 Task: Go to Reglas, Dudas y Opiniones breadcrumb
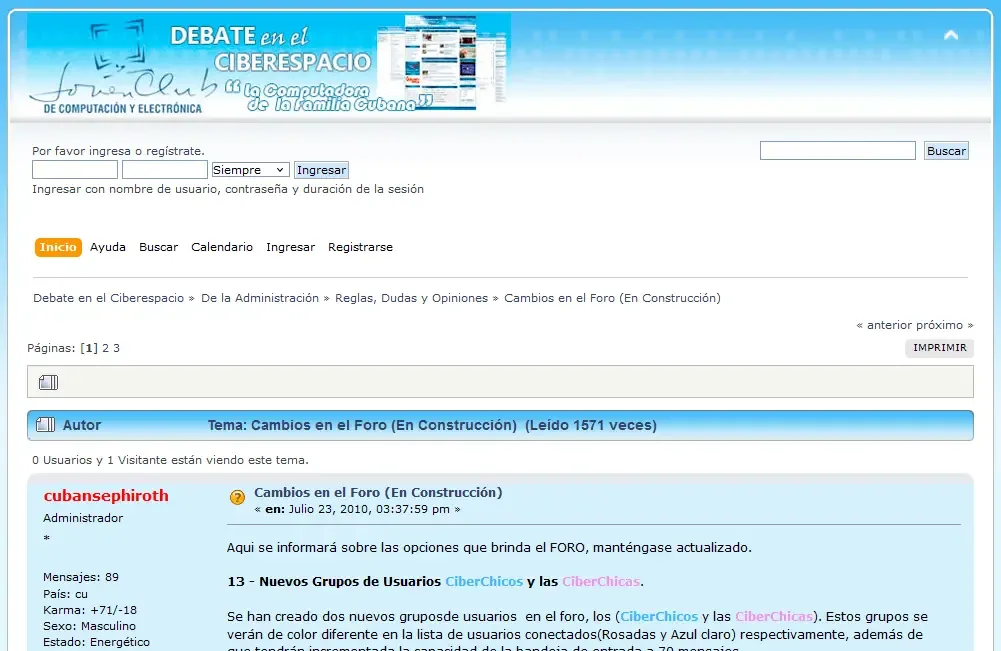(x=411, y=298)
